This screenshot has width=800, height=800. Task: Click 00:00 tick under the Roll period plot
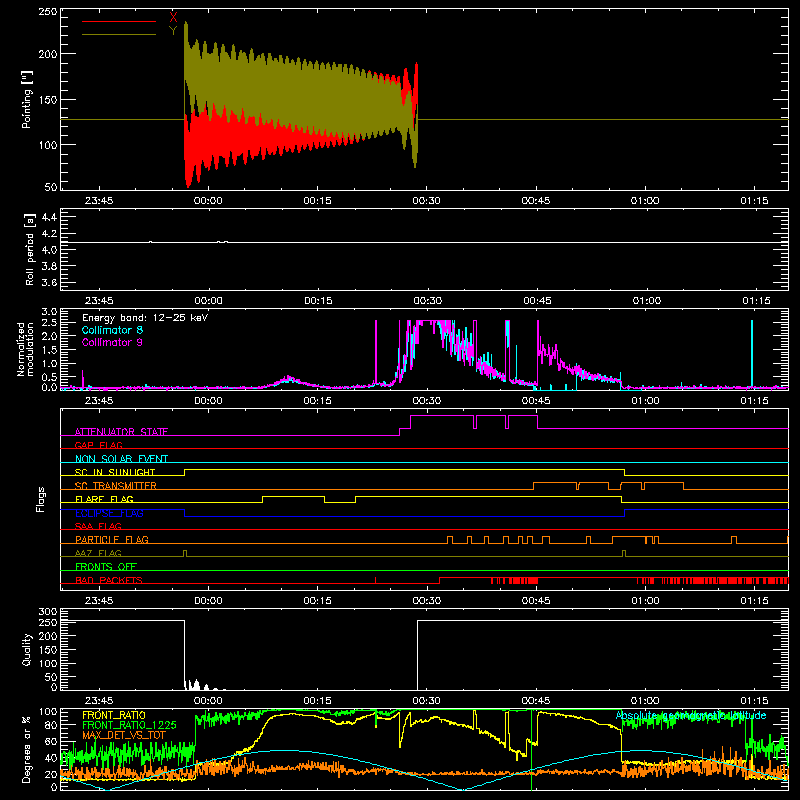coord(208,301)
